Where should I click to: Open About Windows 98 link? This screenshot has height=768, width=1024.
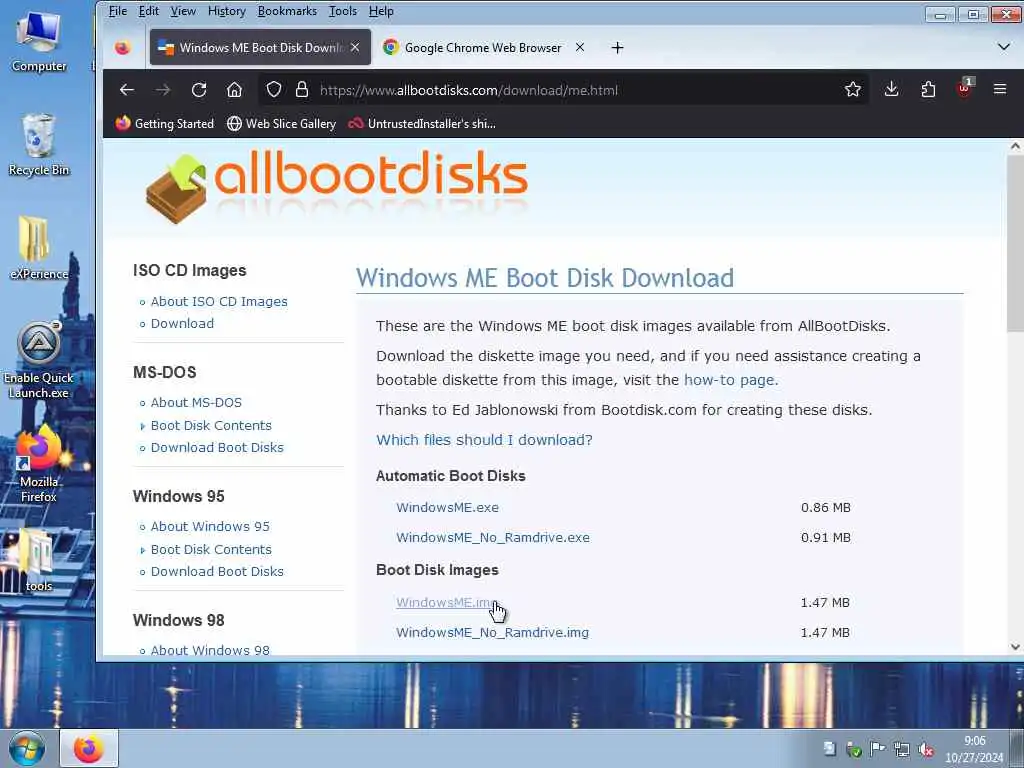coord(210,650)
